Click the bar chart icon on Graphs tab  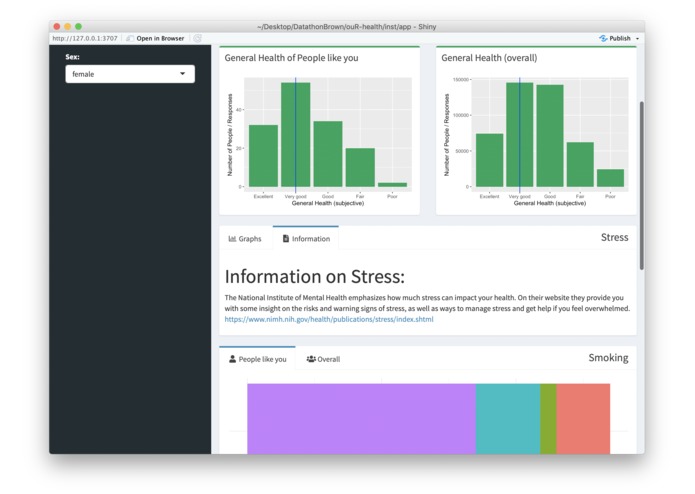(232, 238)
